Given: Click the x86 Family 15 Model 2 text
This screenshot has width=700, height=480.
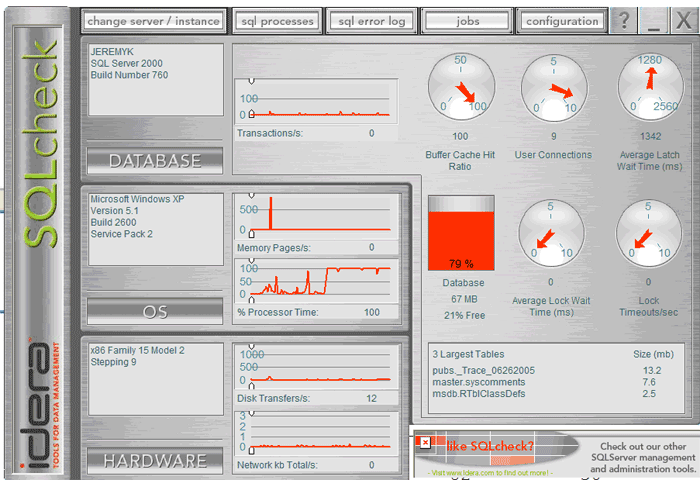Looking at the screenshot, I should coord(138,351).
